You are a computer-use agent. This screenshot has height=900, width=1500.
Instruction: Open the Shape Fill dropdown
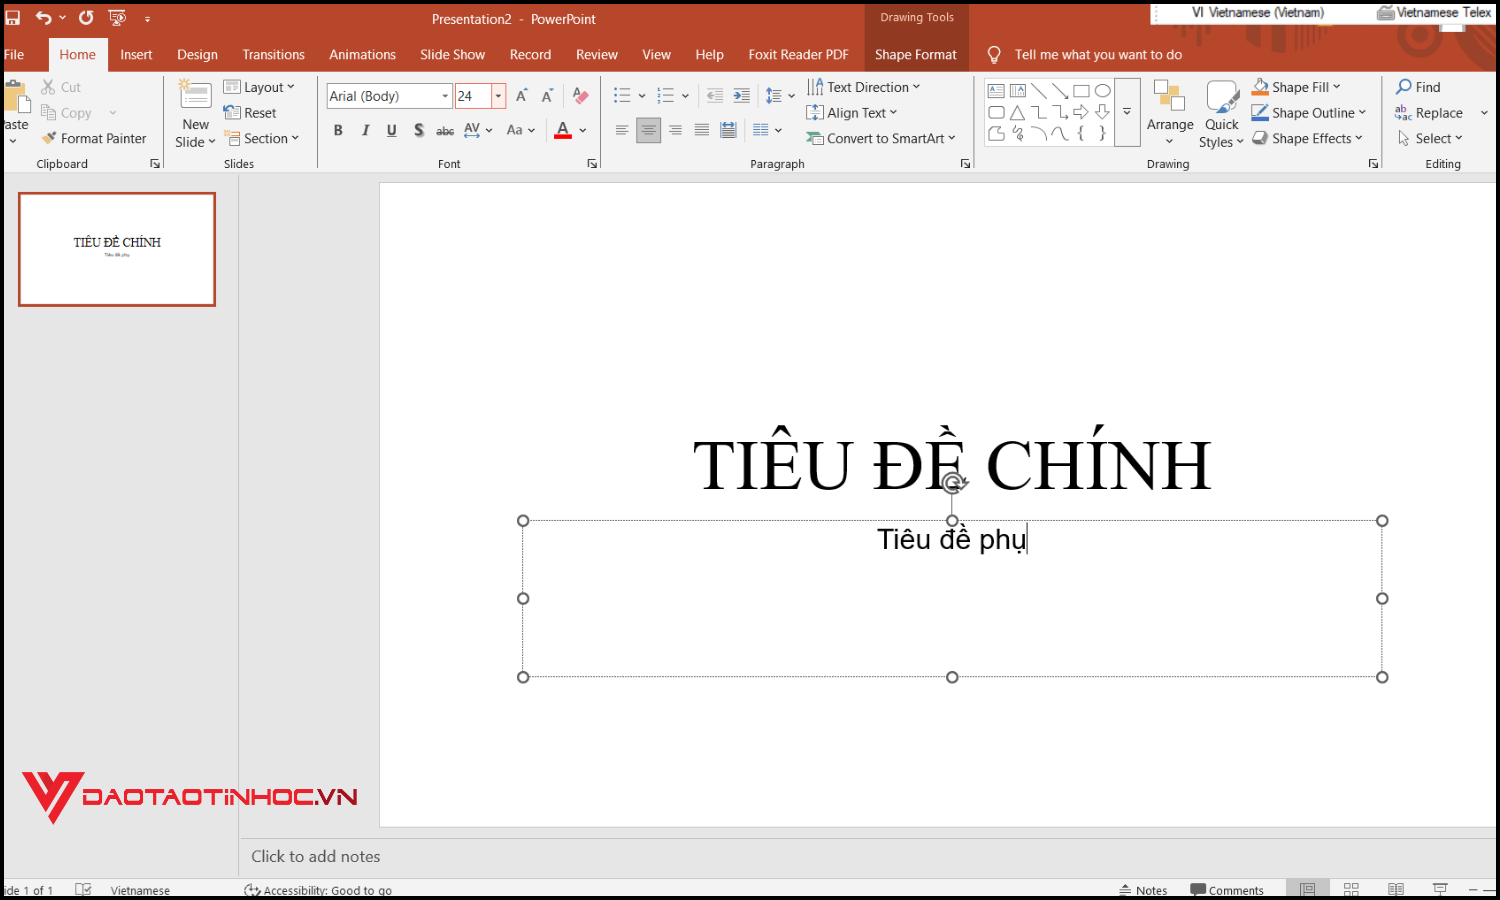click(1296, 86)
